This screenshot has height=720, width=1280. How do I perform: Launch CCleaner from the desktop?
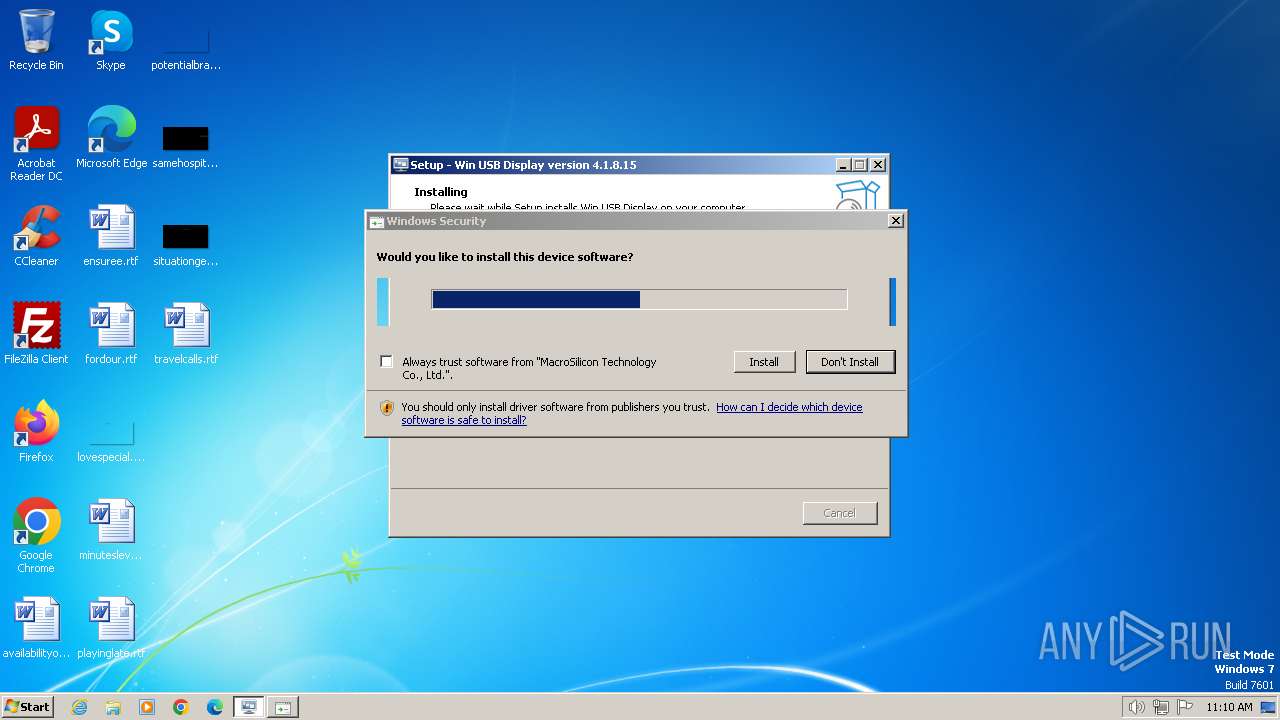tap(36, 236)
